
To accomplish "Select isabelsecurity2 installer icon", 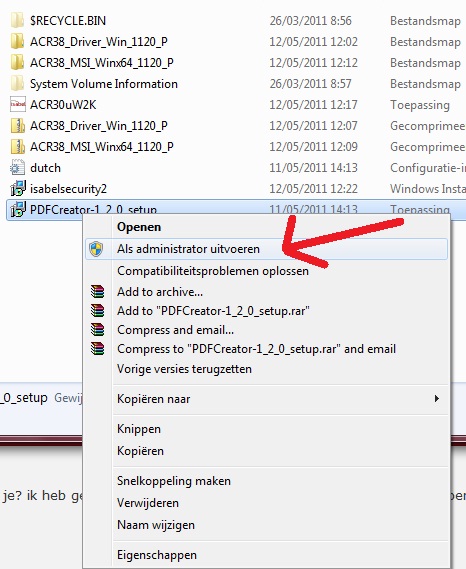I will (17, 189).
